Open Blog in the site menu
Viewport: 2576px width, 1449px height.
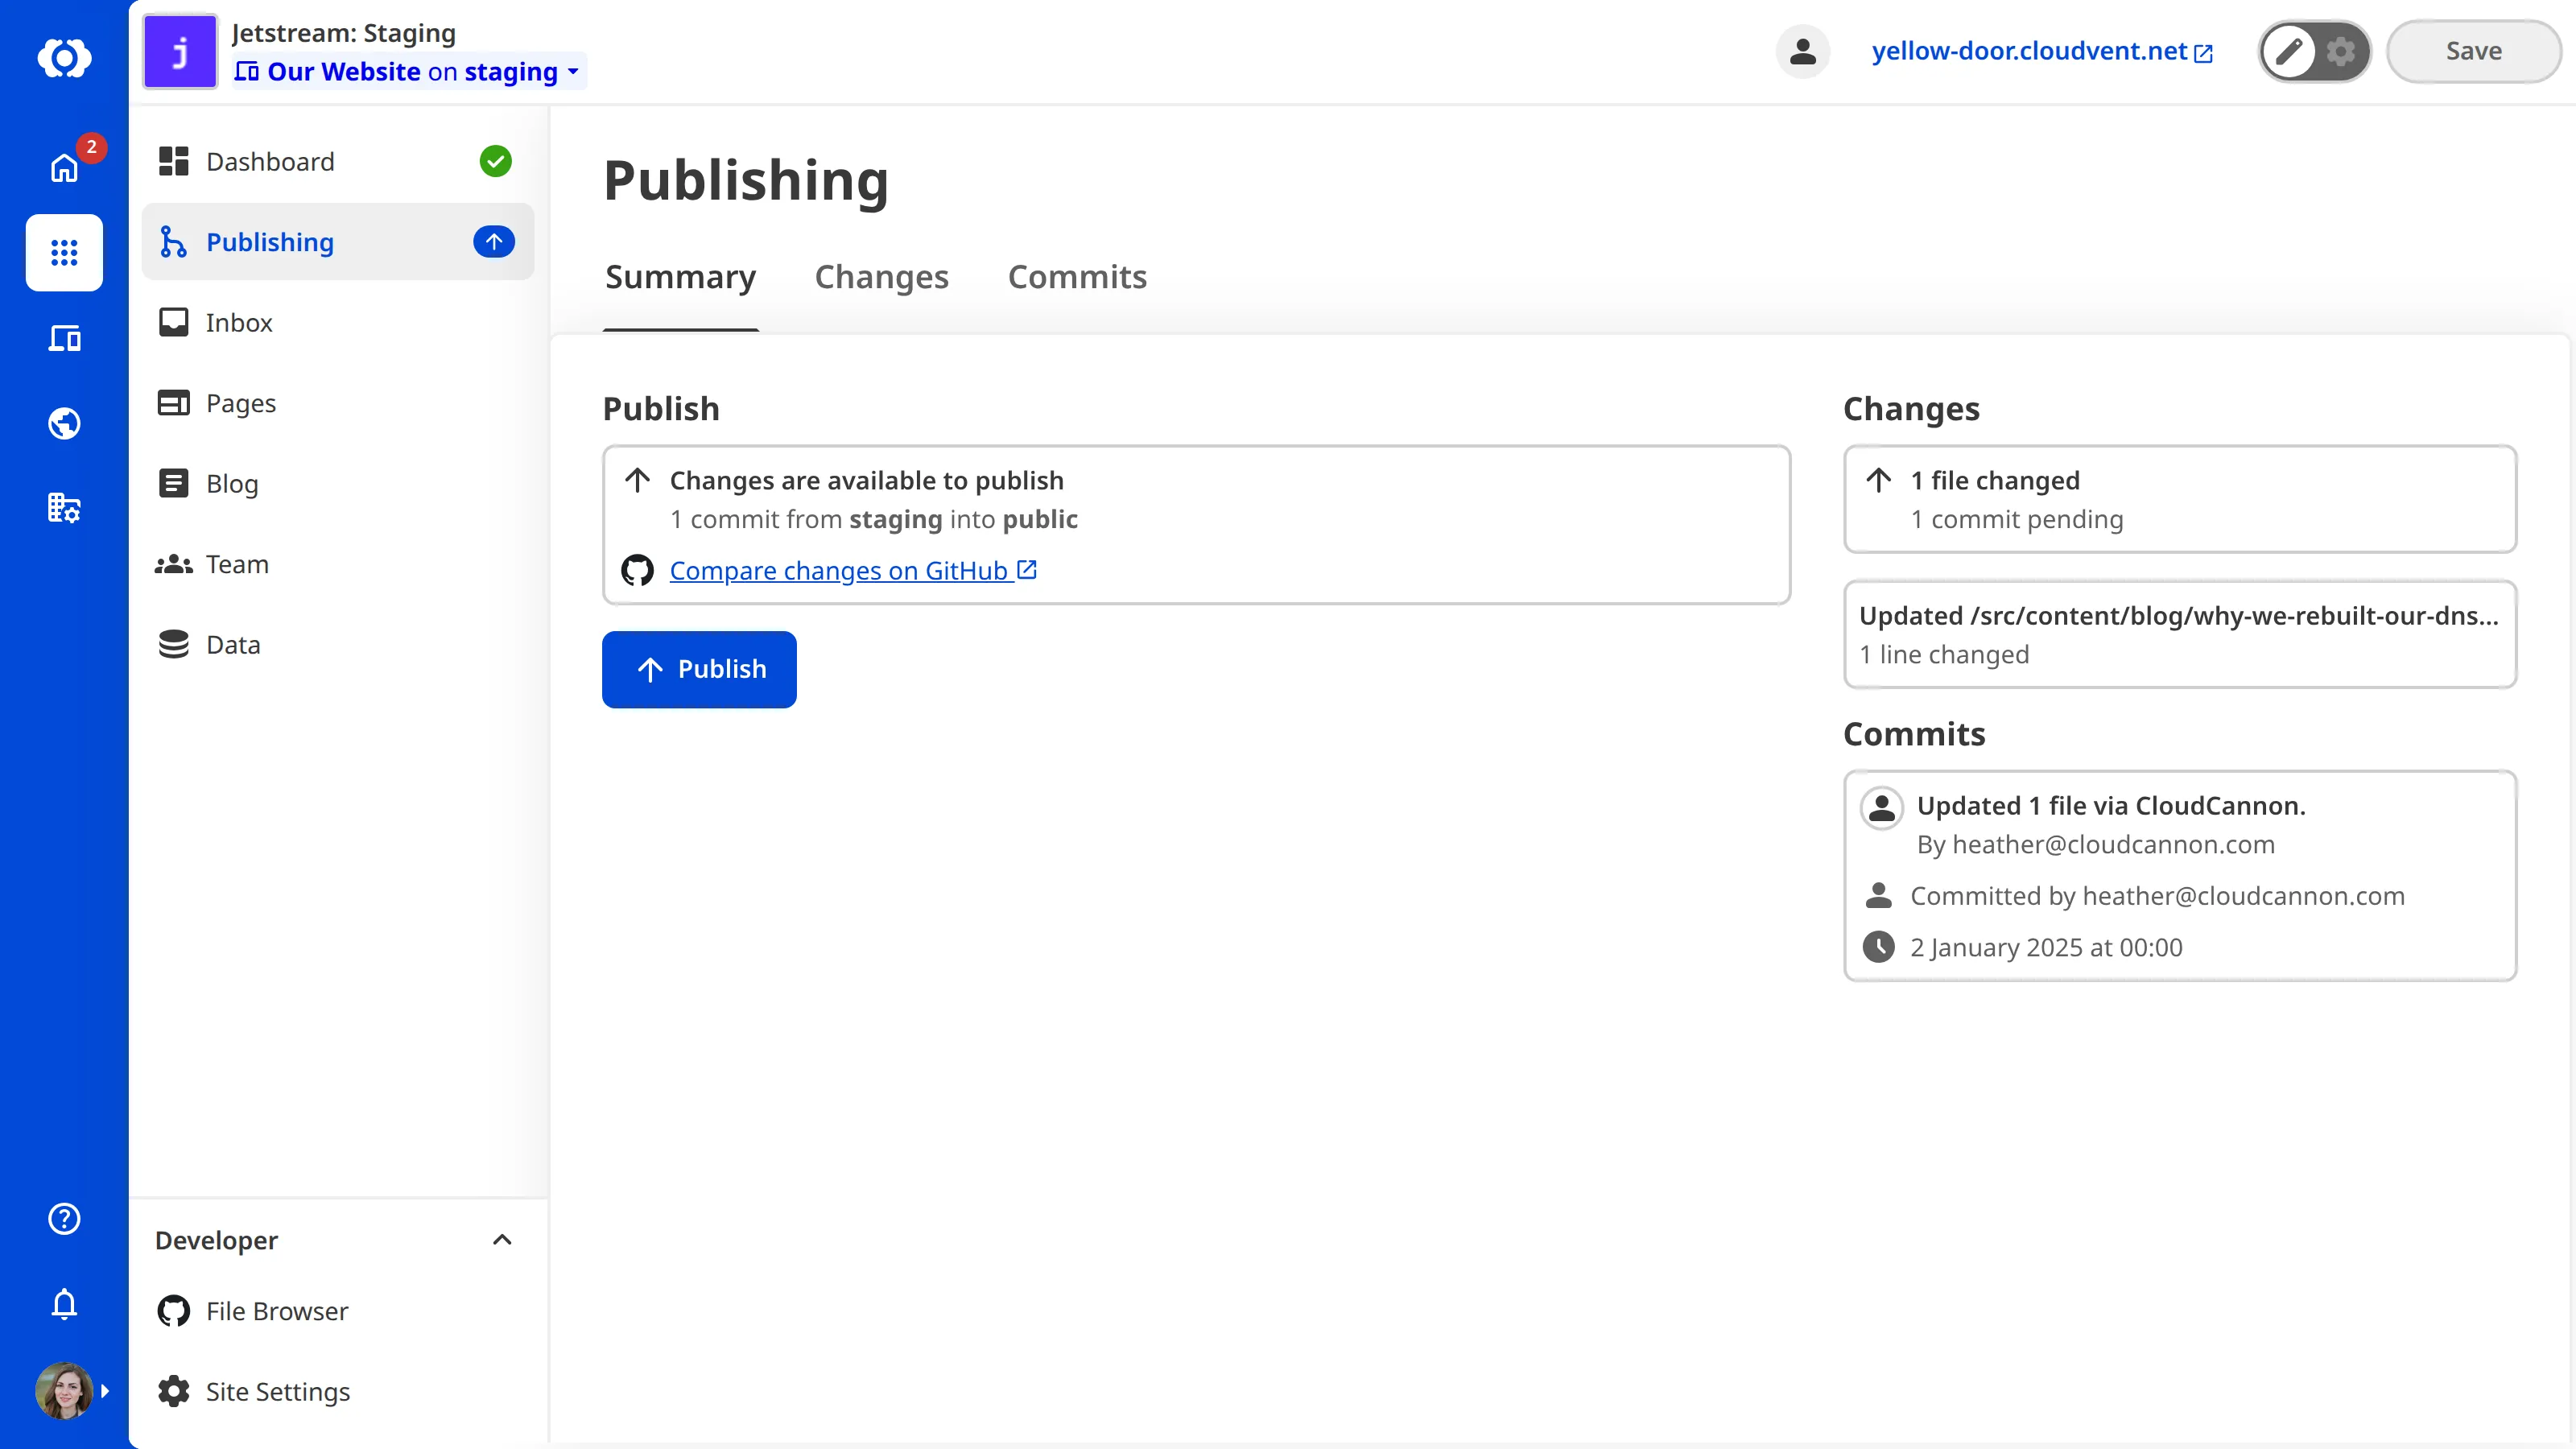pyautogui.click(x=338, y=484)
